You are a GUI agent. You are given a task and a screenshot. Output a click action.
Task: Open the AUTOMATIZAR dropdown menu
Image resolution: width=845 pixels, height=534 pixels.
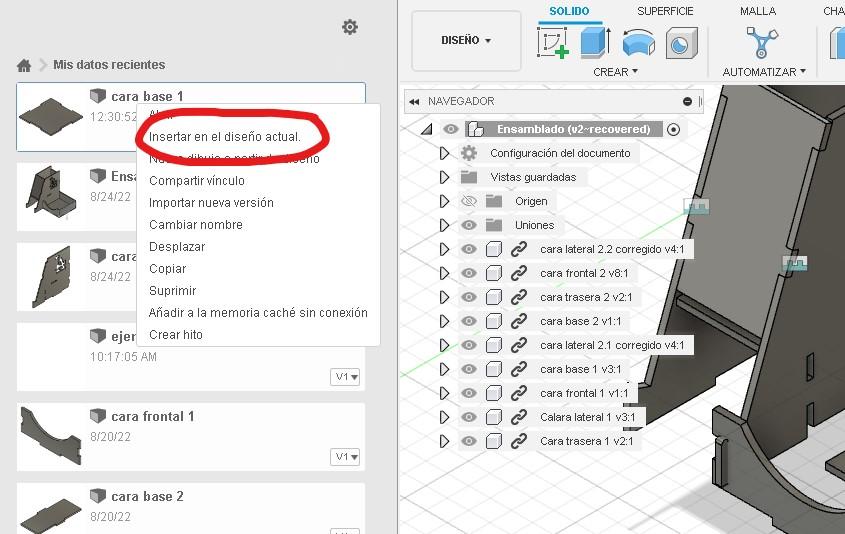[x=764, y=72]
